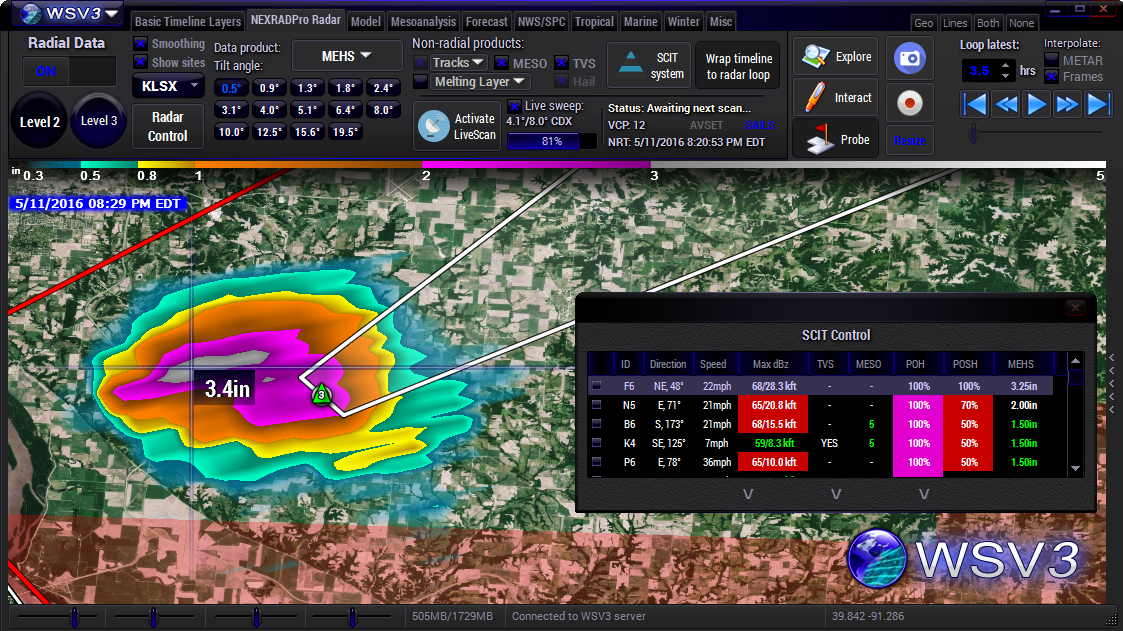Open the Mesoanalysis tab
The width and height of the screenshot is (1123, 631).
[423, 21]
